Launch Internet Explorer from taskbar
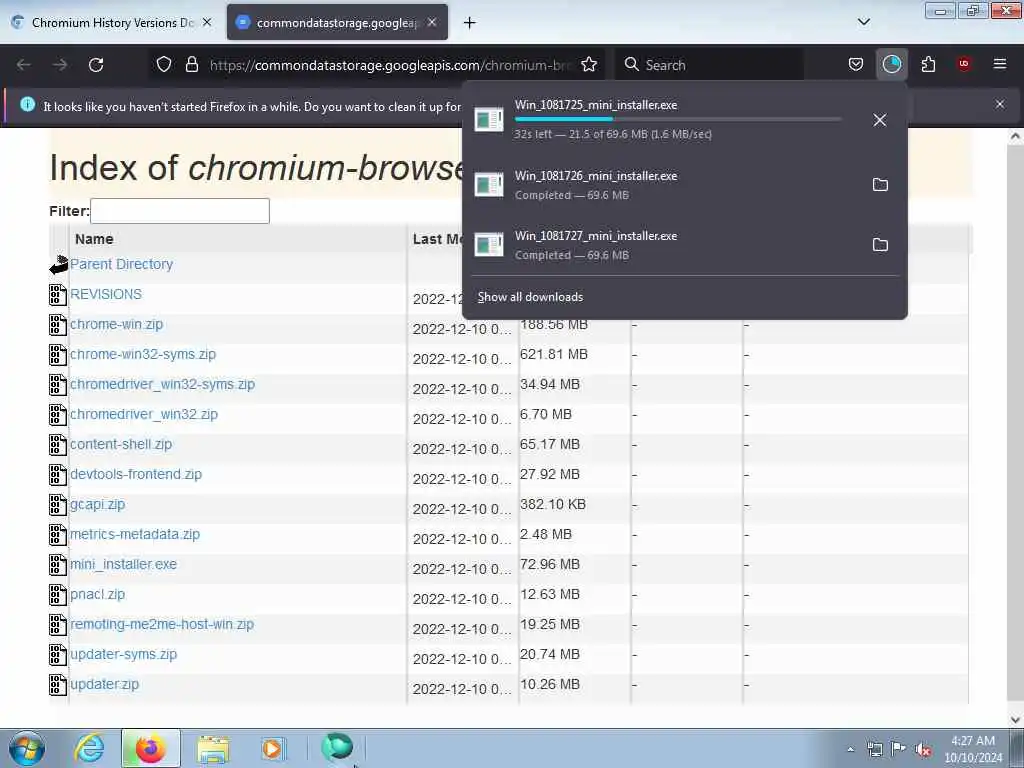 pos(89,748)
